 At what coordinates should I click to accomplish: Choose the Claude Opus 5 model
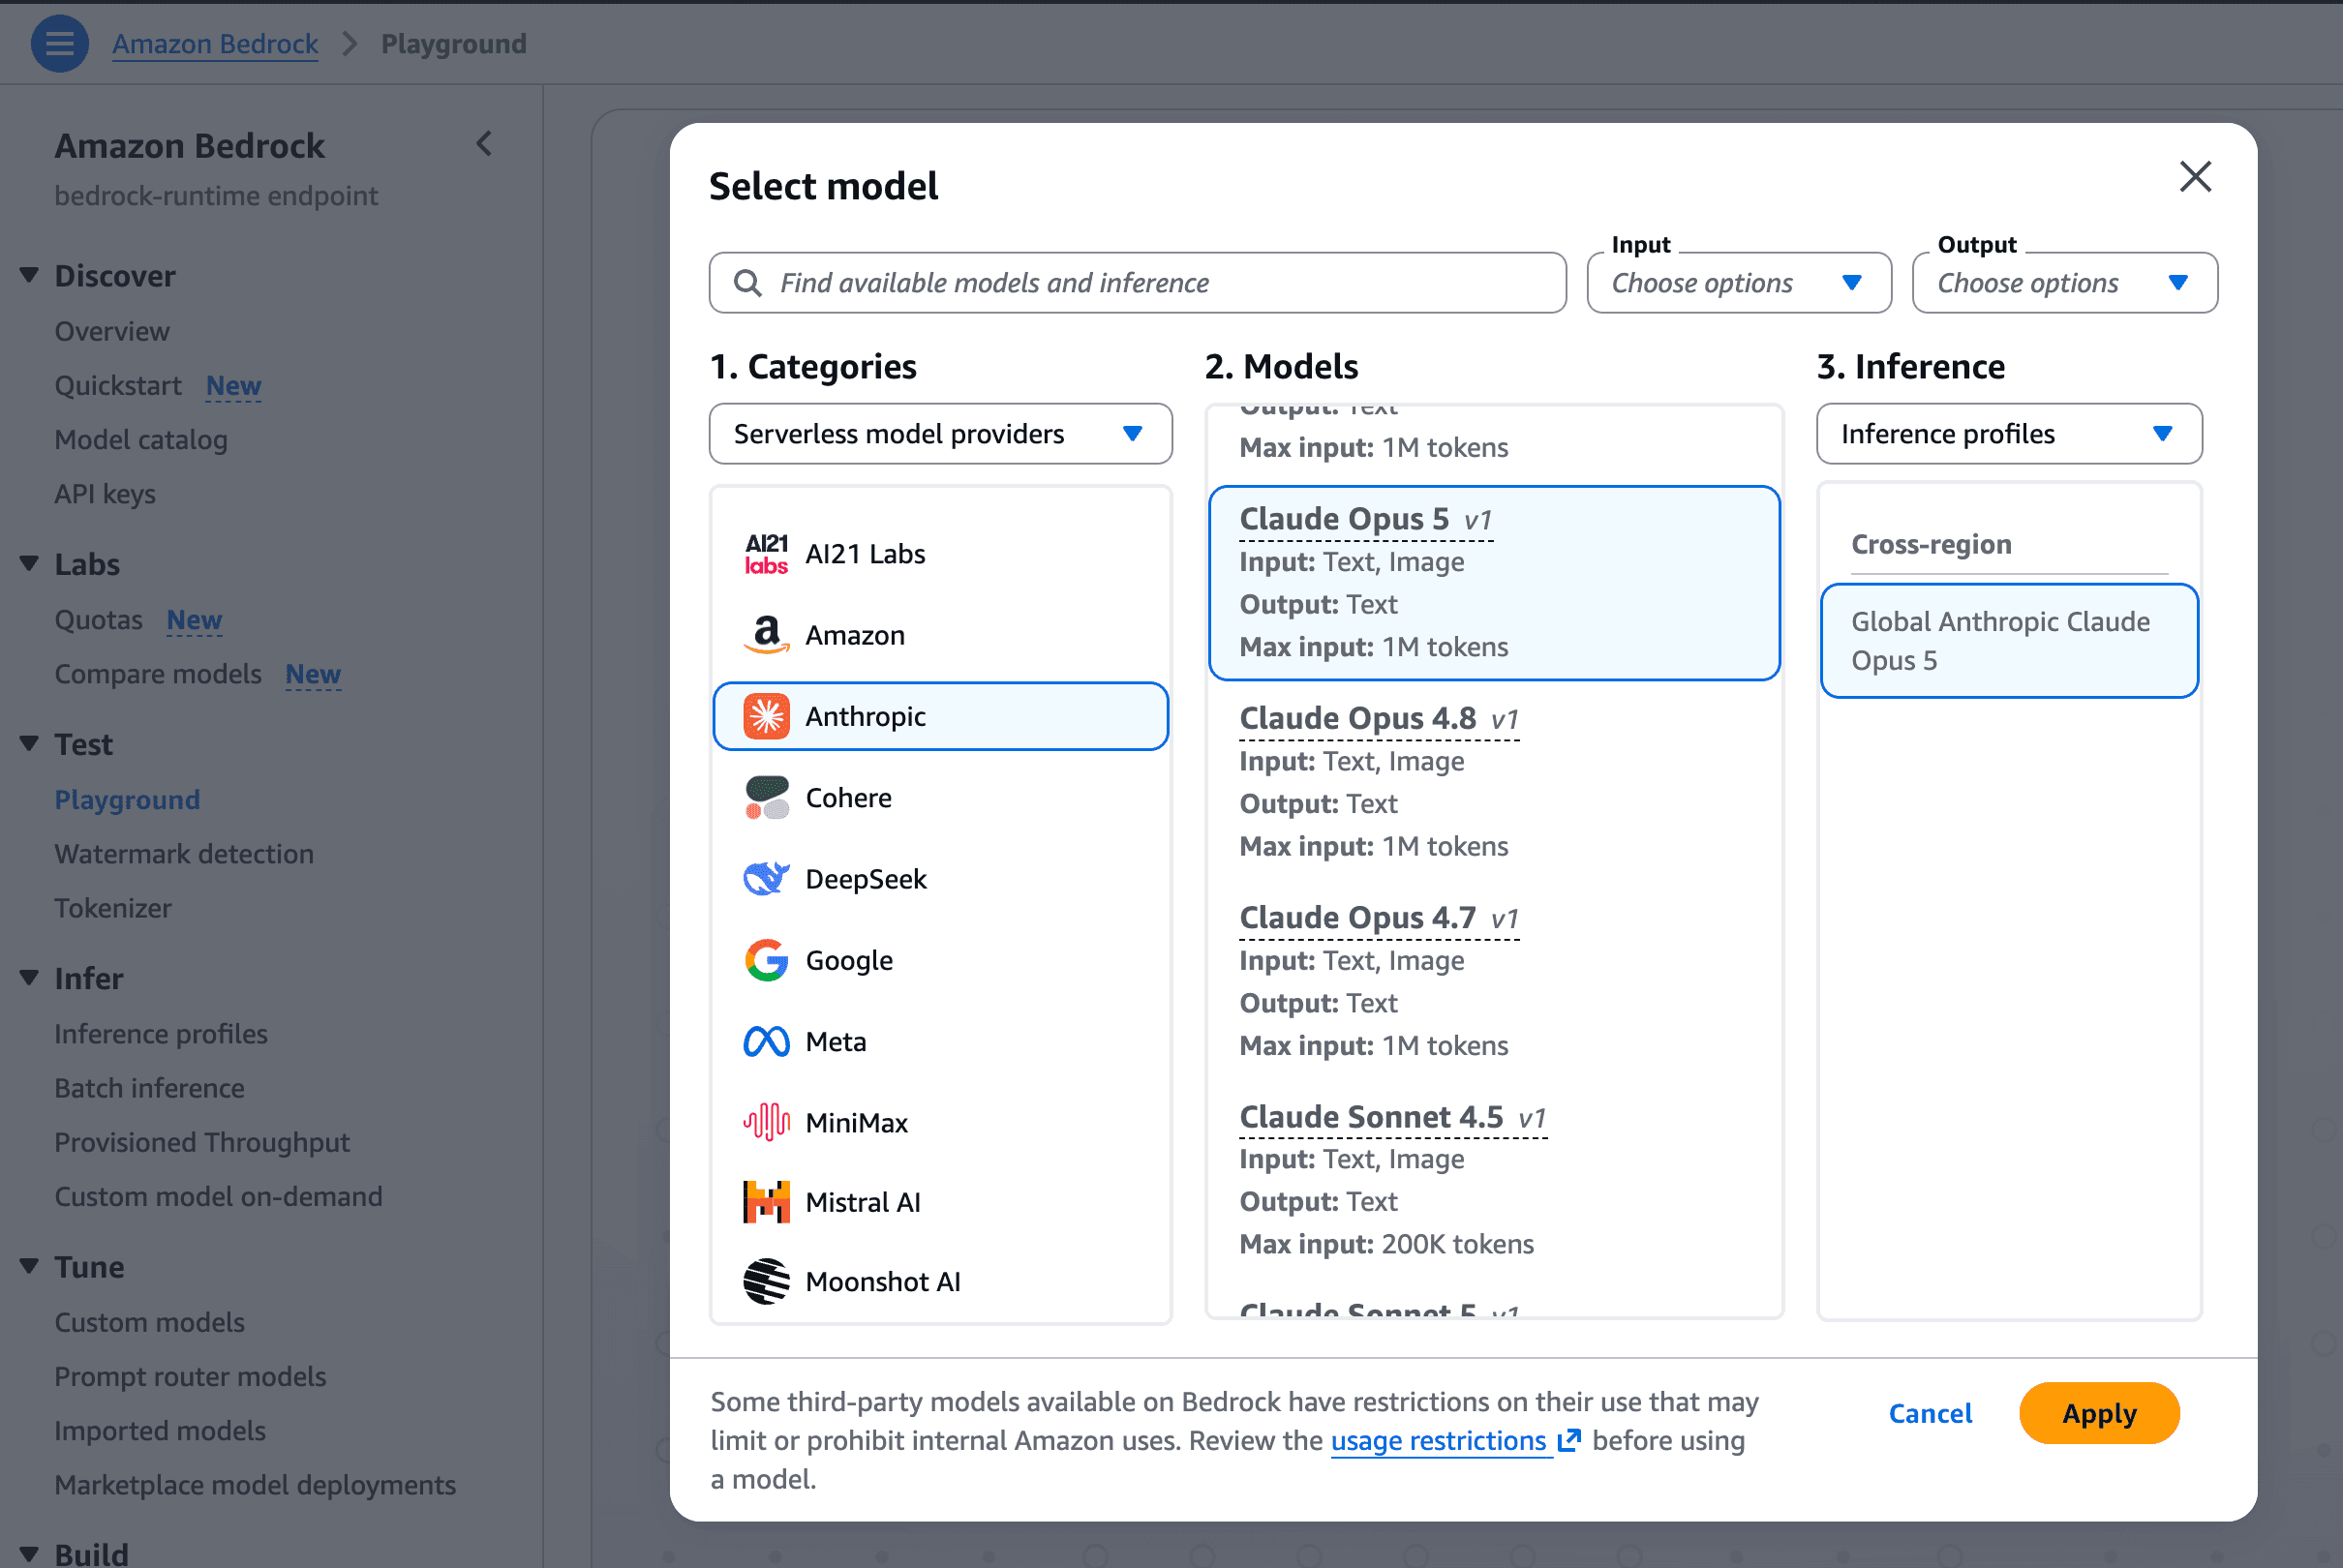pos(1494,583)
